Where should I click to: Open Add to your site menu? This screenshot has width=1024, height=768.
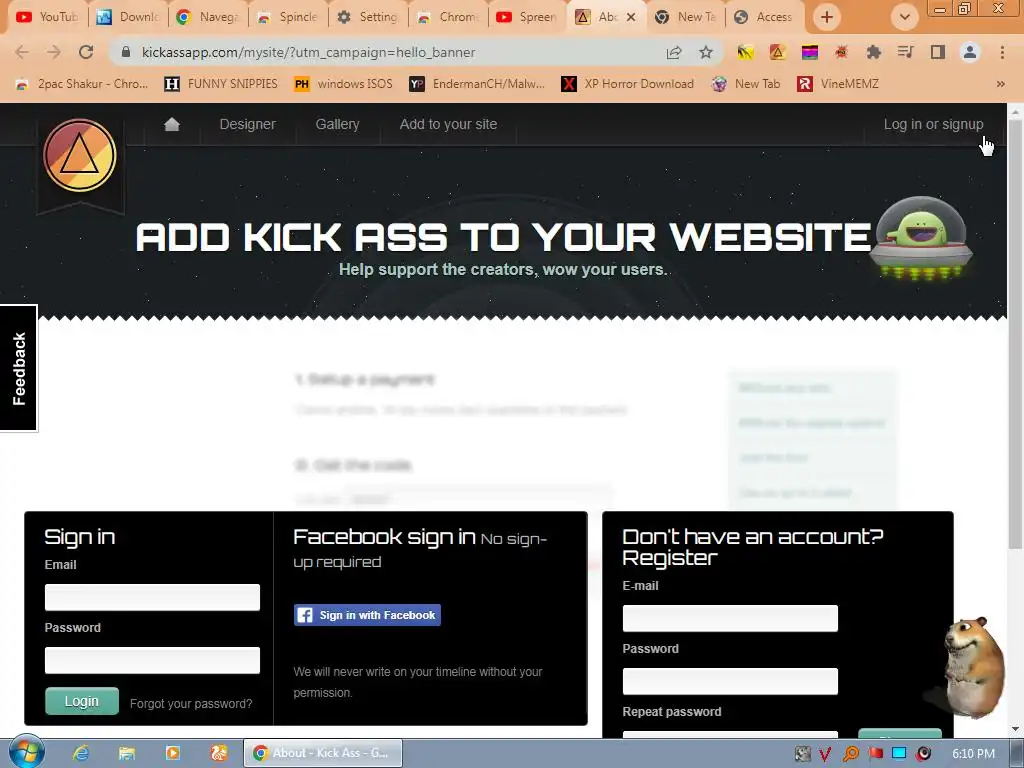click(448, 124)
